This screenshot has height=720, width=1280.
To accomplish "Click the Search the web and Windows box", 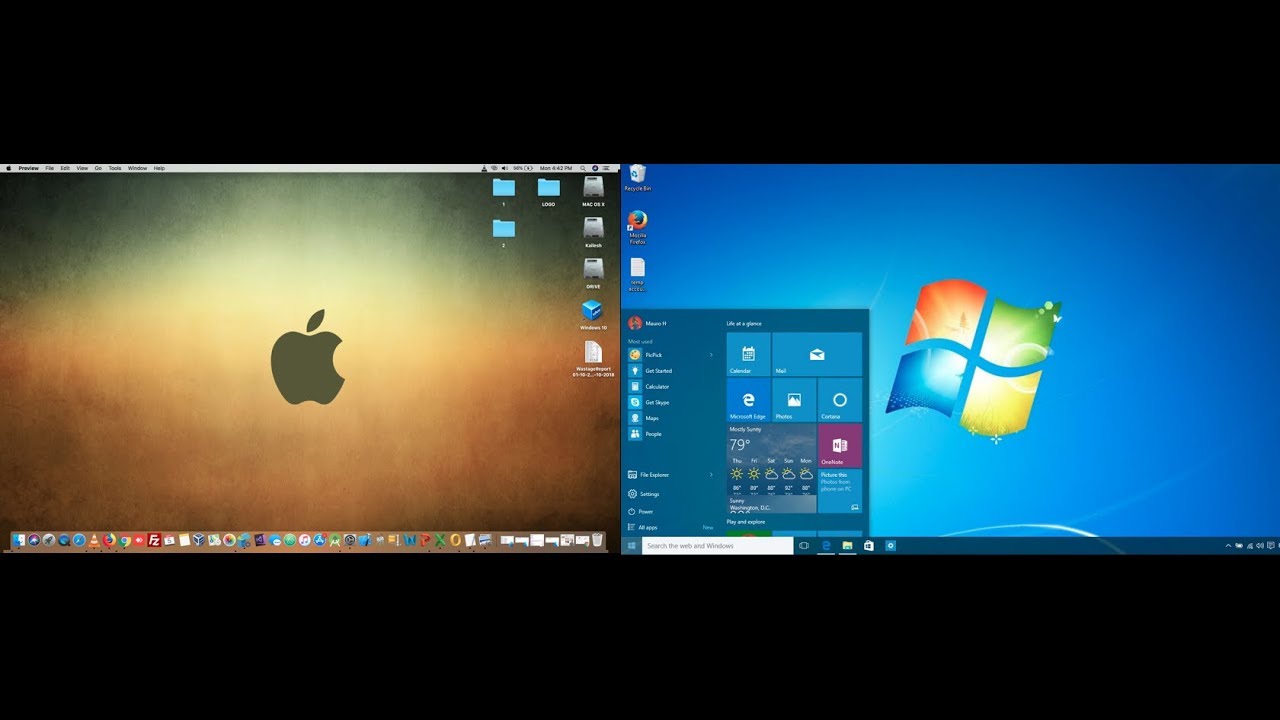I will pyautogui.click(x=718, y=546).
